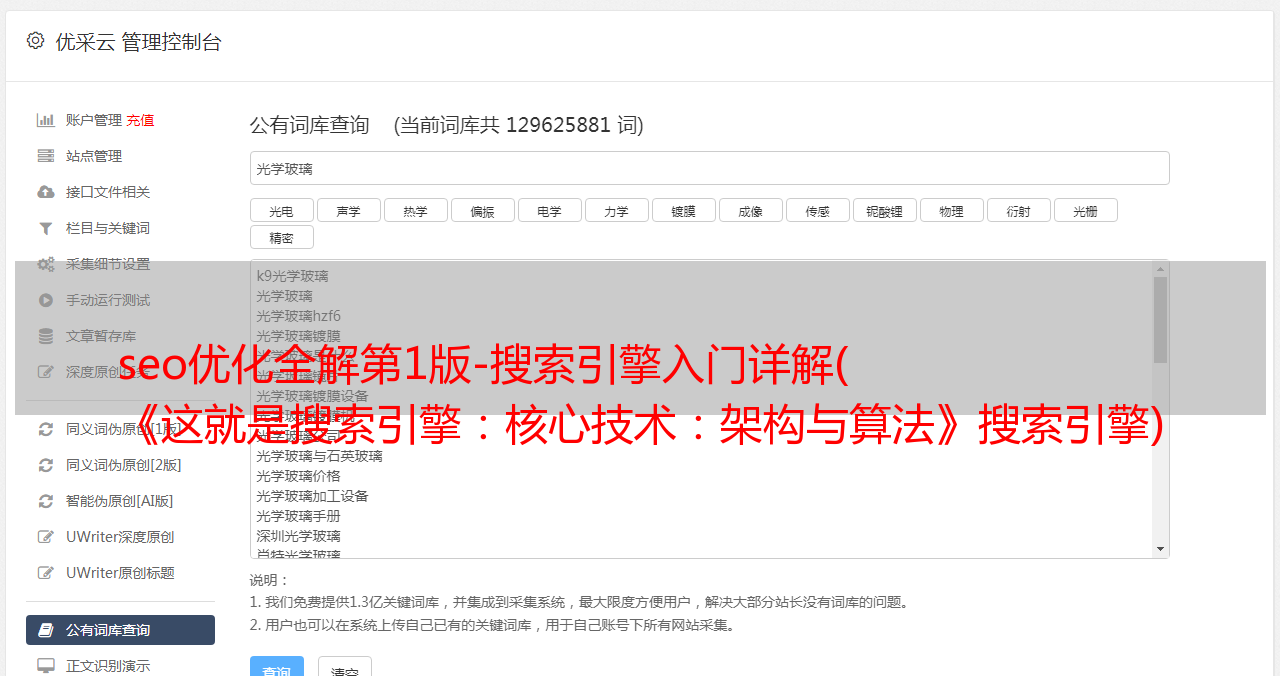Click the server icon for 站点管理

pos(46,156)
